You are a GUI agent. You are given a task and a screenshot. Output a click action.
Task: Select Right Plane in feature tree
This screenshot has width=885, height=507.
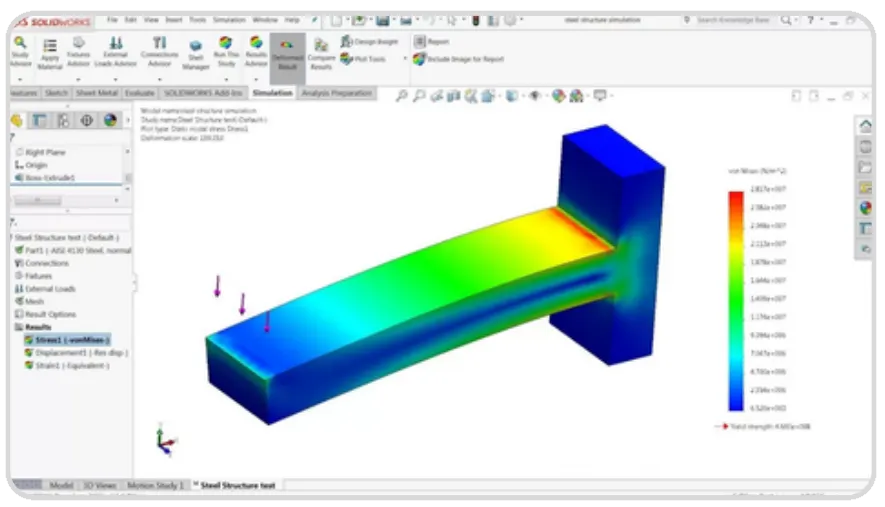click(40, 152)
